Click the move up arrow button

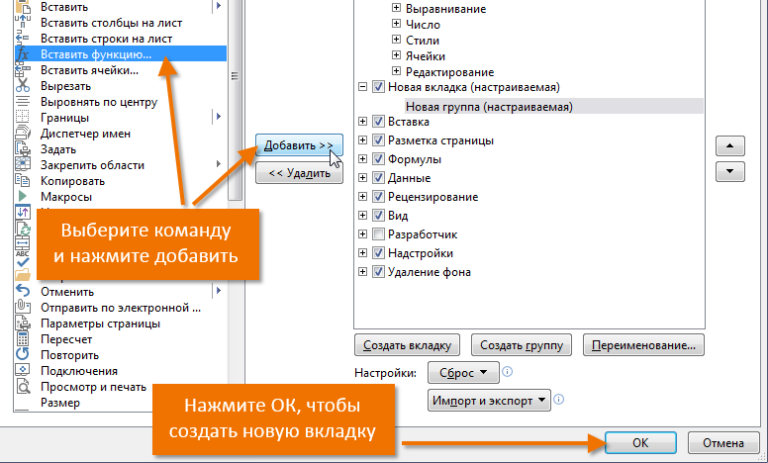point(733,146)
